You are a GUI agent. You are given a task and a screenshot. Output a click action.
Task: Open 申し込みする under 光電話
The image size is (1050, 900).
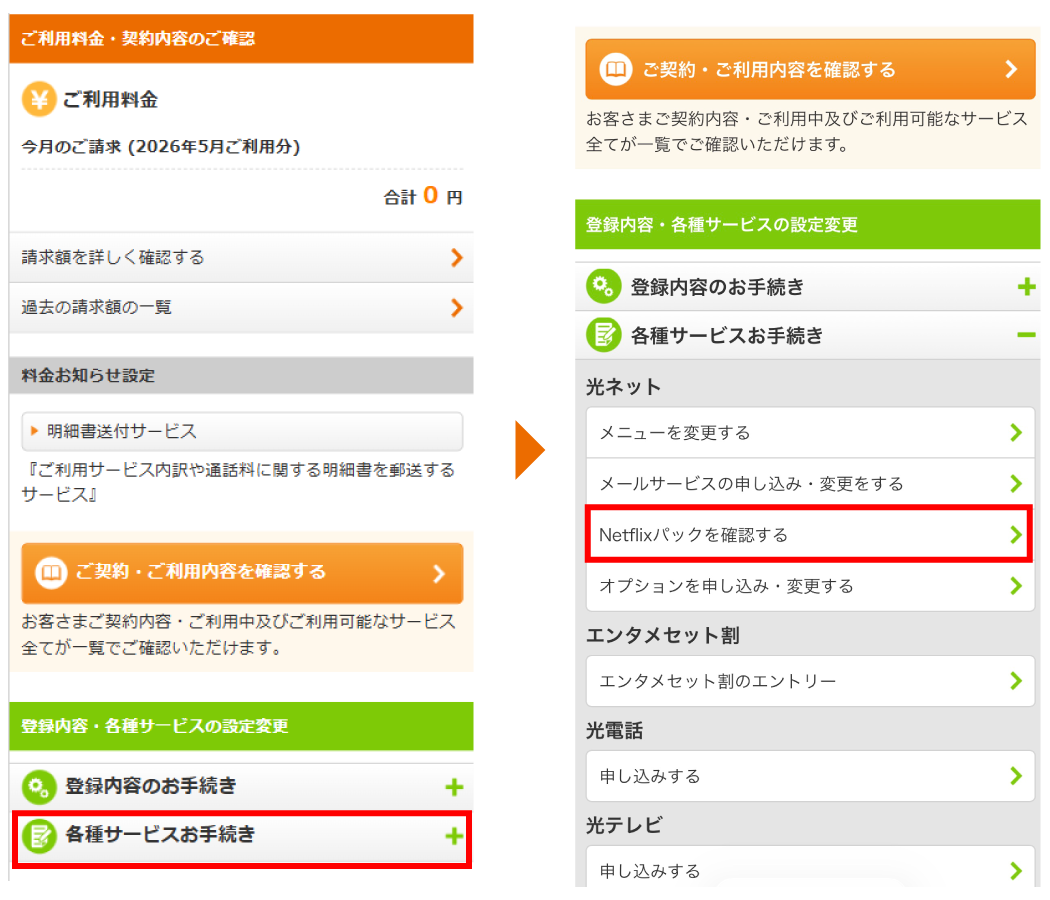[810, 776]
